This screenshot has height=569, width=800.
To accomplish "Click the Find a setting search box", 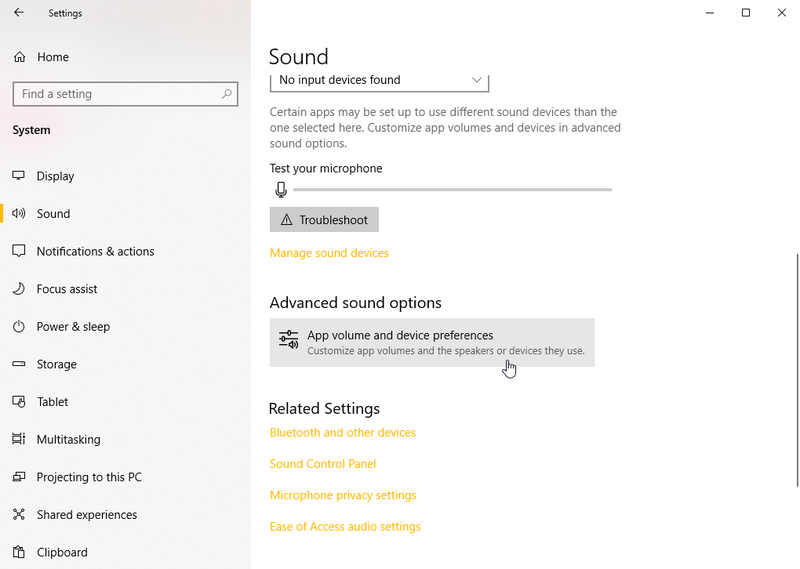I will (x=125, y=94).
